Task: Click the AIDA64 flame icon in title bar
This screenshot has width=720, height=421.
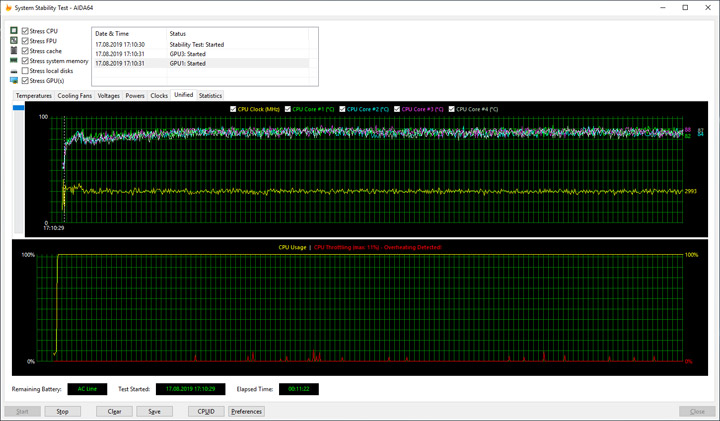Action: coord(9,8)
